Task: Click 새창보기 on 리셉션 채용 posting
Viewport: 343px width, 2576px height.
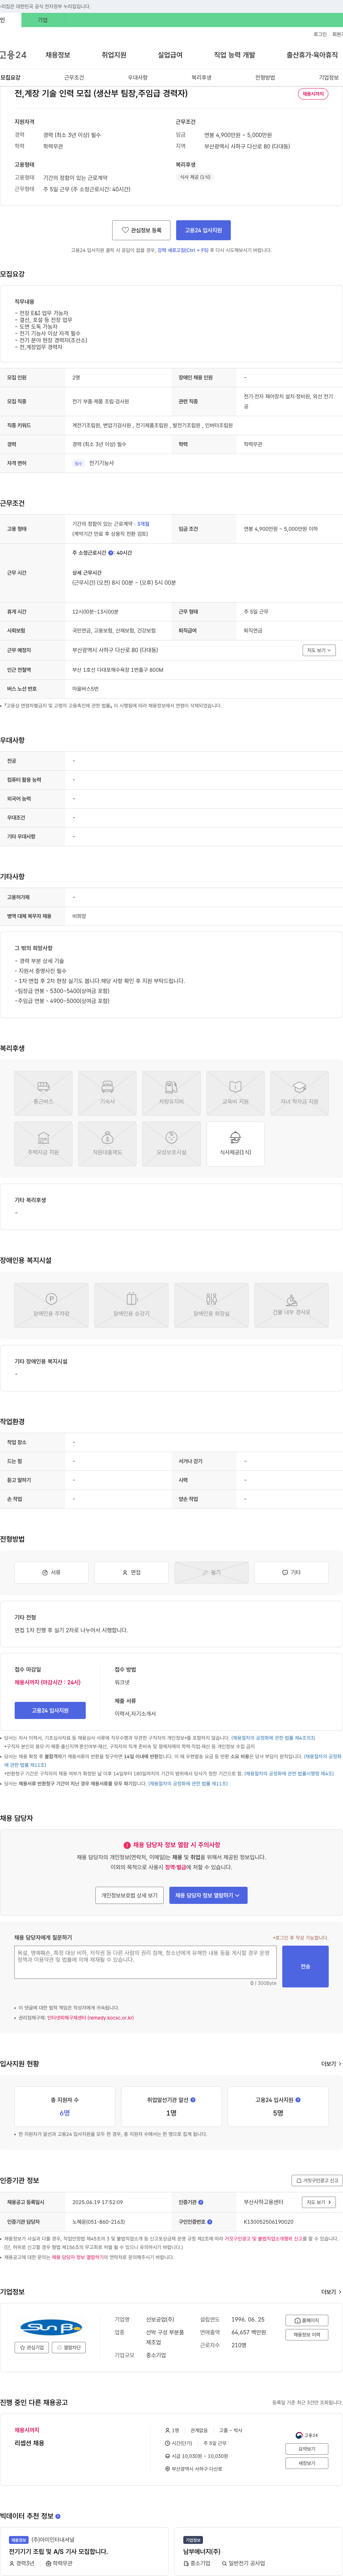Action: [307, 2463]
